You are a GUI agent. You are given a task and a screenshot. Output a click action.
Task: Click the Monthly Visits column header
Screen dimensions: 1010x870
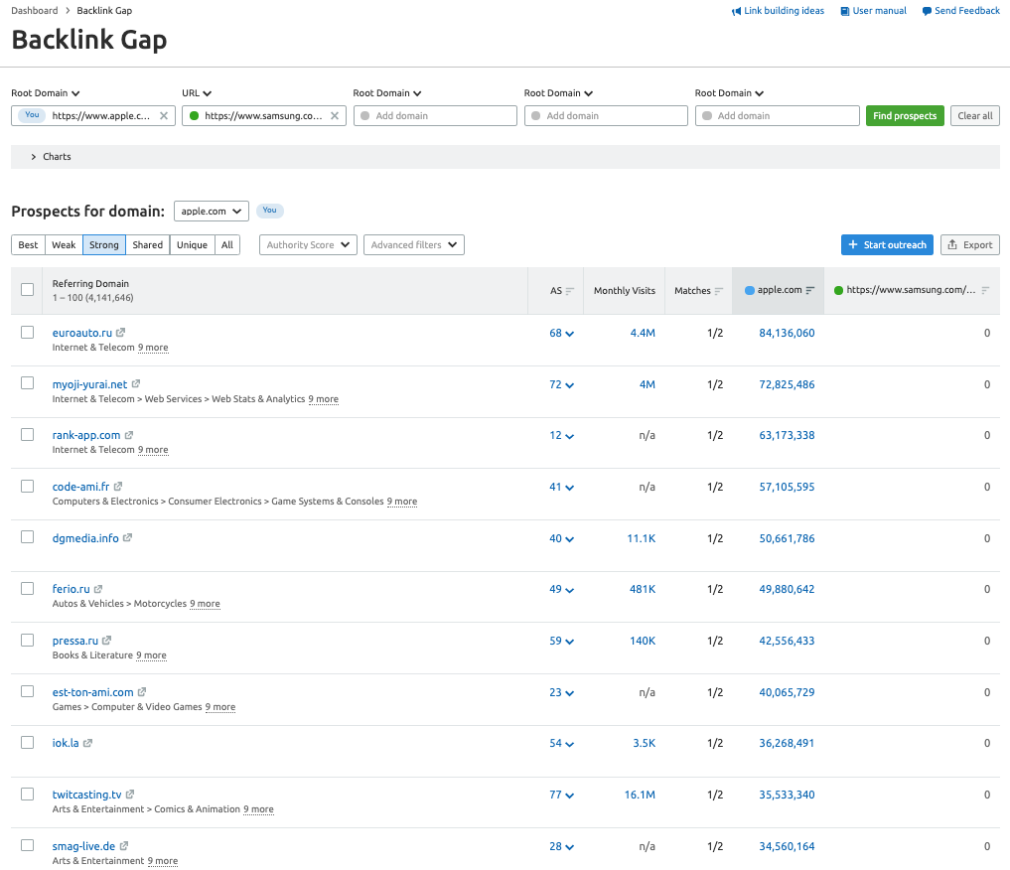click(x=624, y=290)
